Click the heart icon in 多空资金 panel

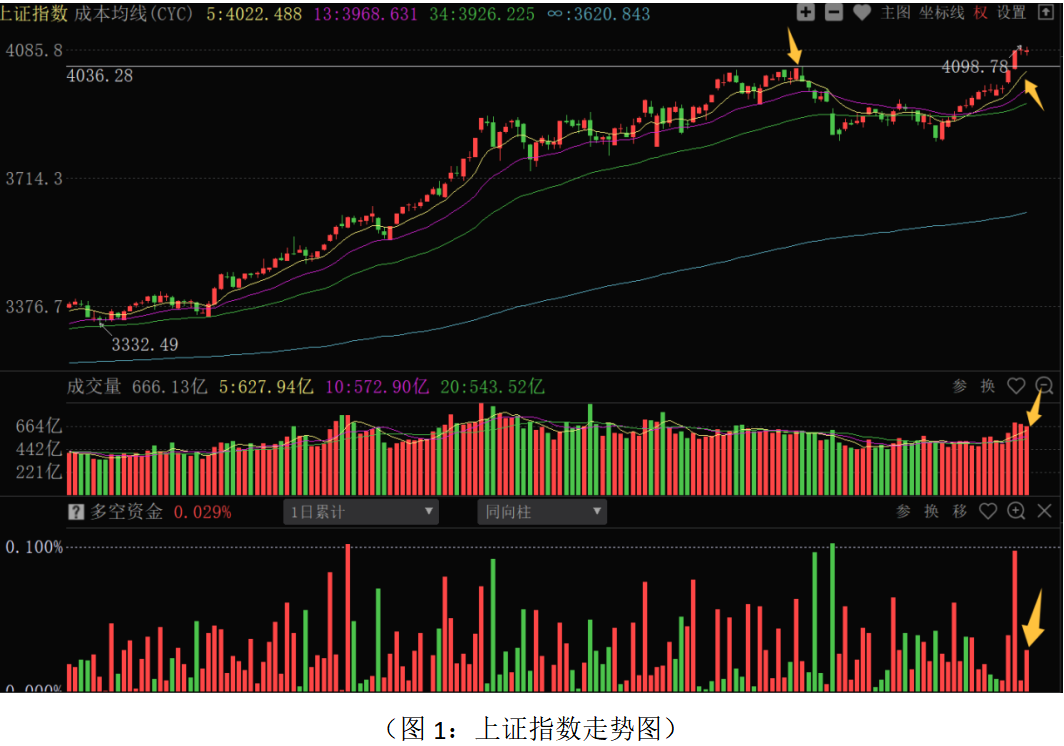click(988, 511)
